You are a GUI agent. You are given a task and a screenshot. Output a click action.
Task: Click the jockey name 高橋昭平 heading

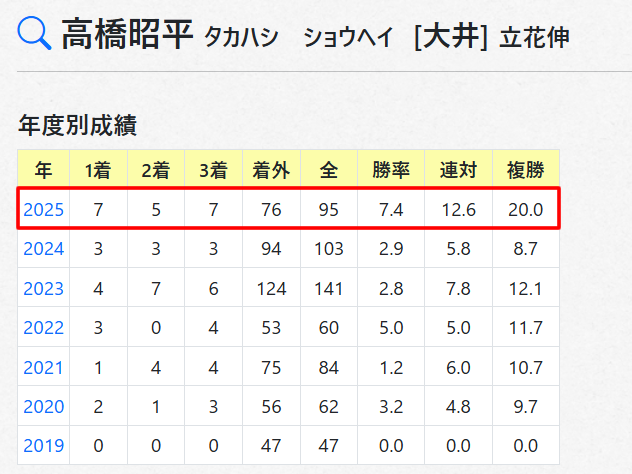click(x=127, y=34)
